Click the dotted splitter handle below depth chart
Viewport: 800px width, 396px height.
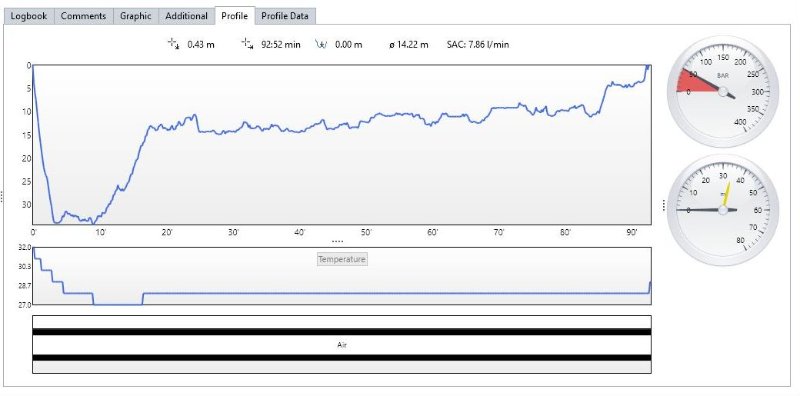pos(337,241)
